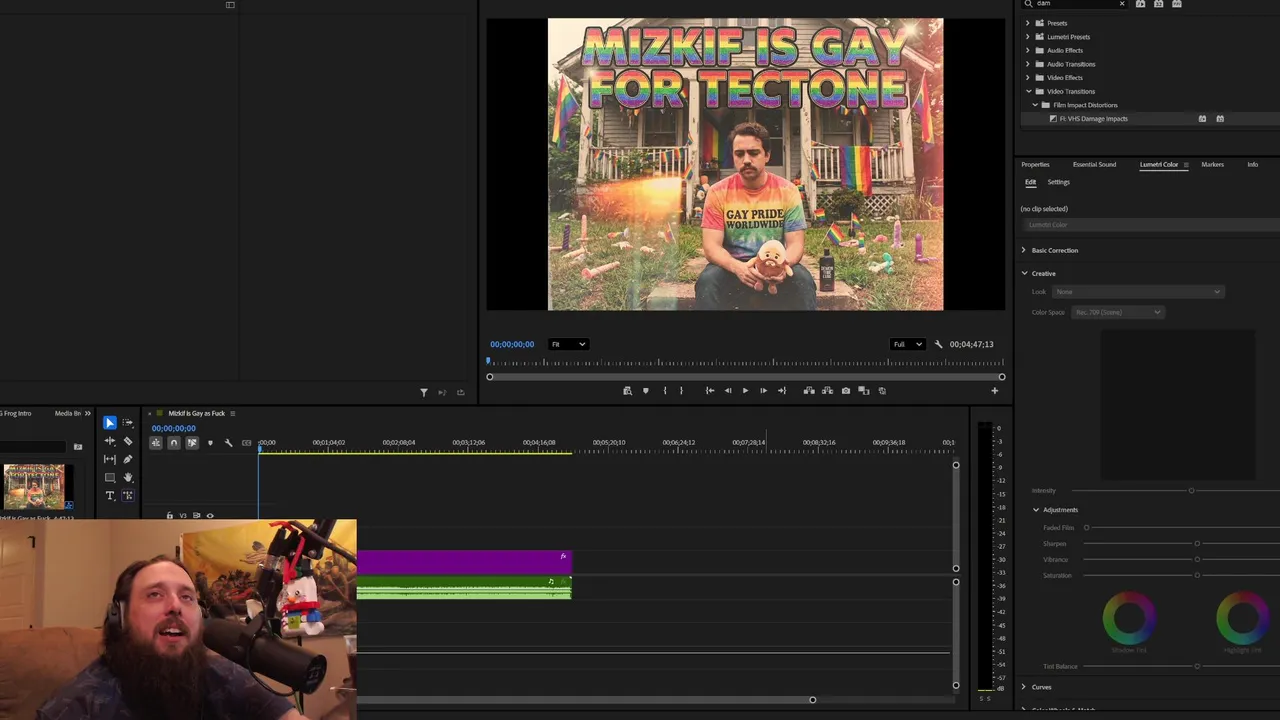Expand the Audio Transitions folder

click(1027, 64)
